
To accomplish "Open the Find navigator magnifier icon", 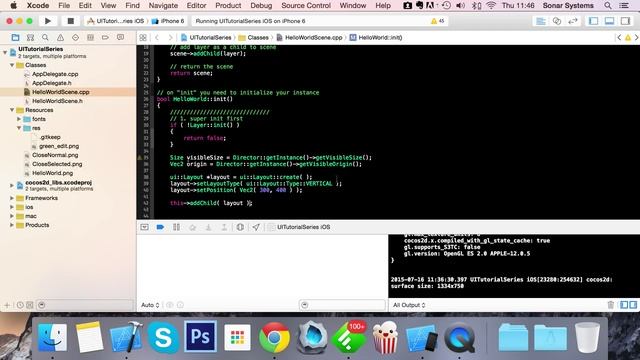I will click(x=45, y=38).
